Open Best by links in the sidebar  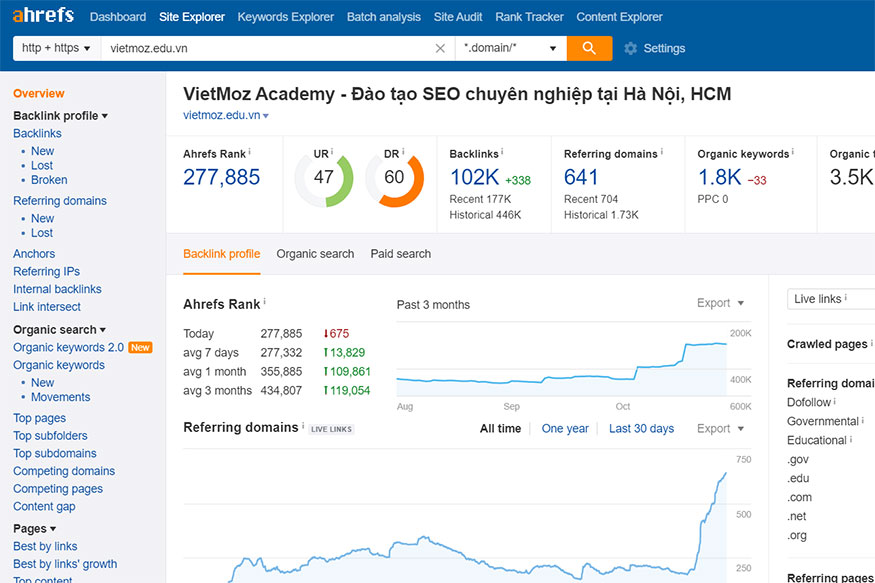(x=45, y=546)
